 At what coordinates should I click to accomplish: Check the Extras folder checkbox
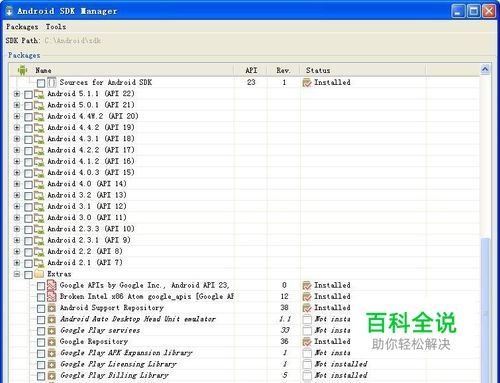(28, 275)
